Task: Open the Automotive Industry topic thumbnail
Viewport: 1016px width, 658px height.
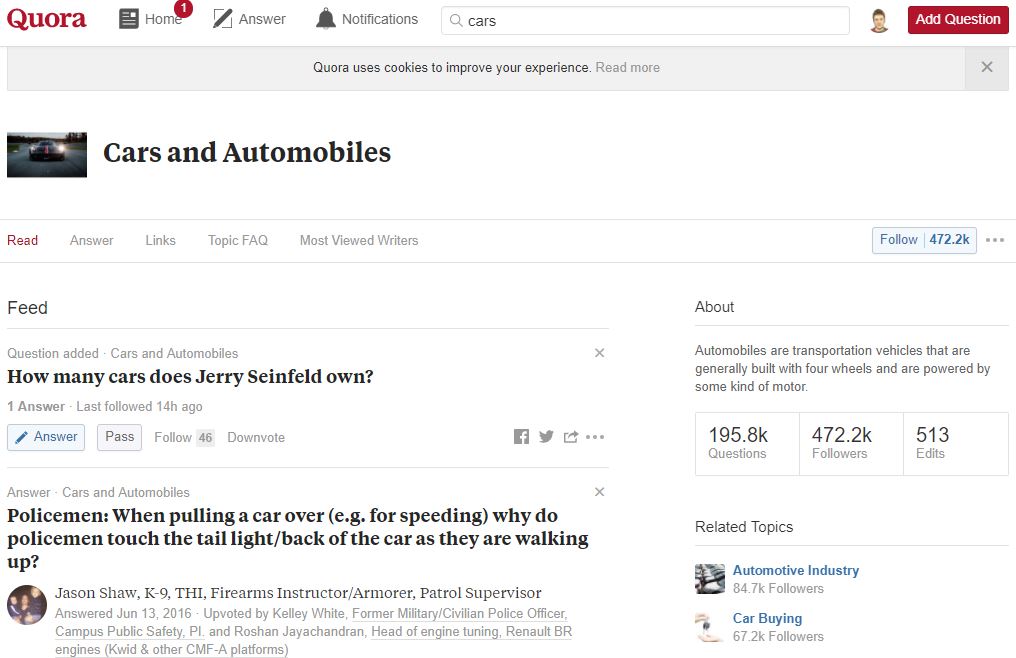Action: [x=710, y=579]
